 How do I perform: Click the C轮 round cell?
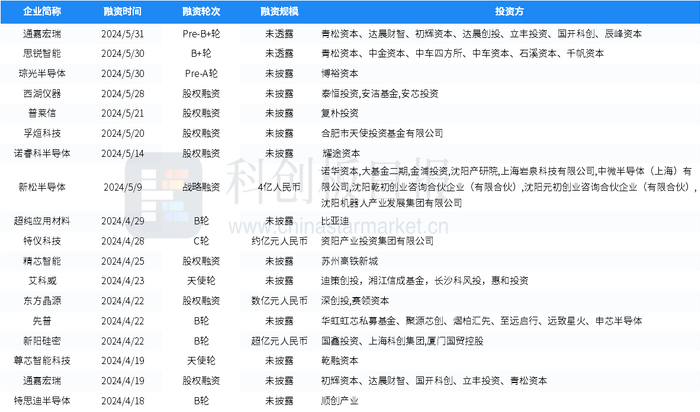click(x=201, y=241)
